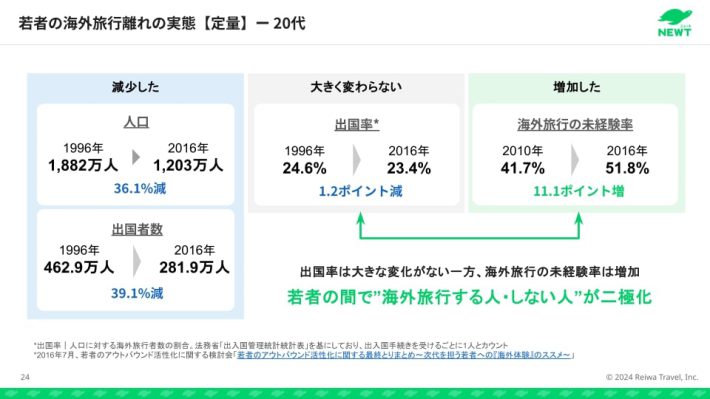710x399 pixels.
Task: Click the value 1,882万人
Action: [x=83, y=165]
